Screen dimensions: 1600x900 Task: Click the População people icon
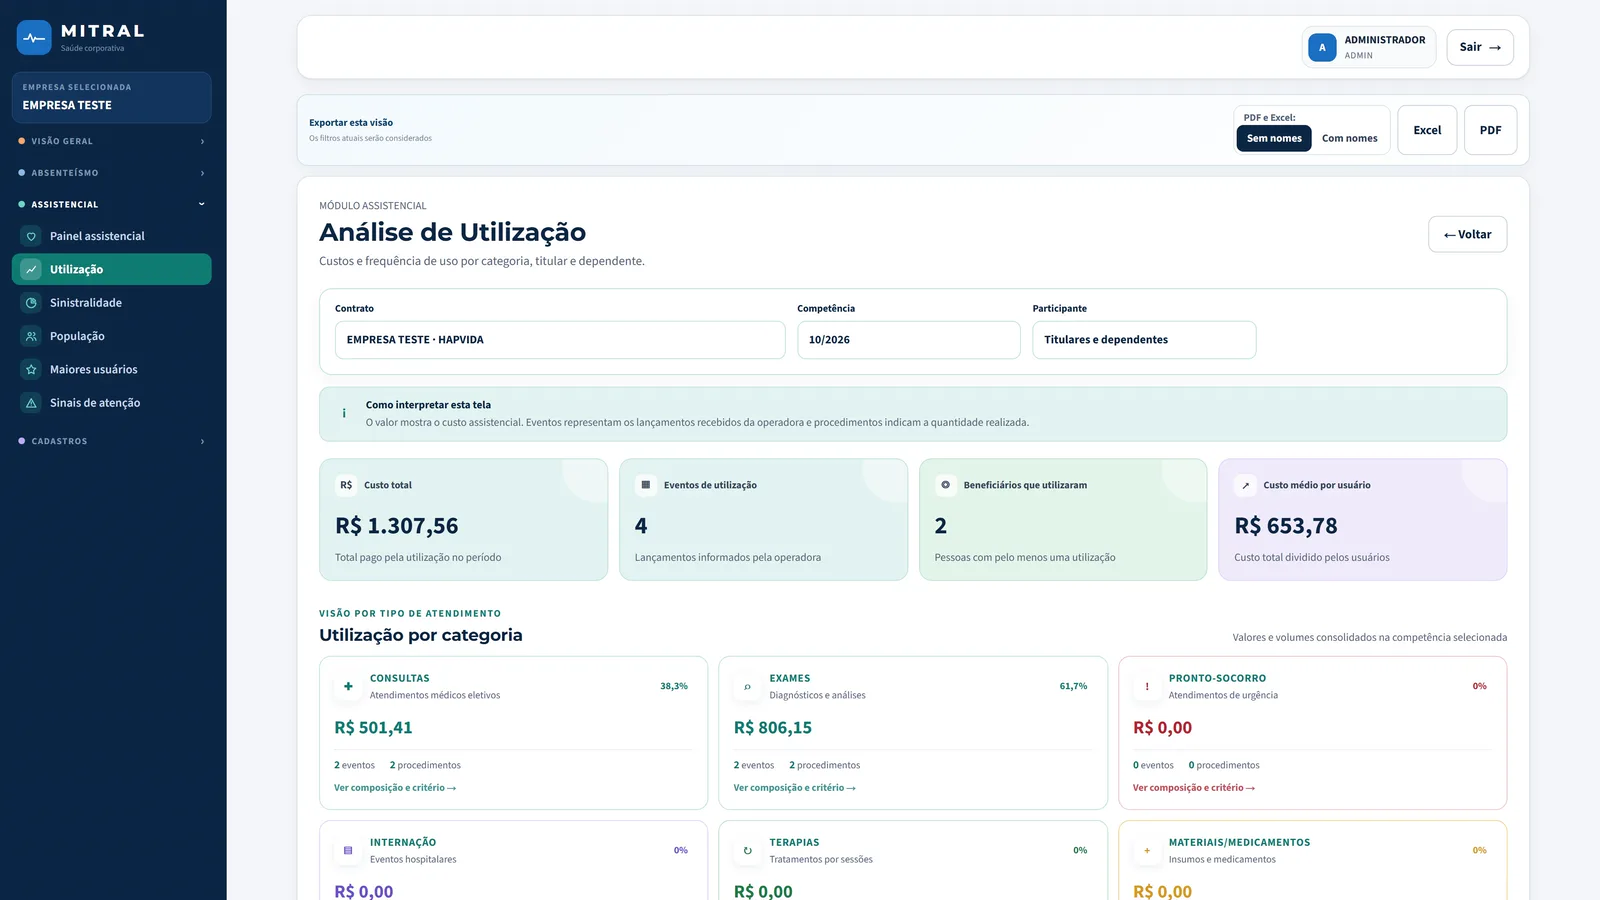(x=31, y=337)
